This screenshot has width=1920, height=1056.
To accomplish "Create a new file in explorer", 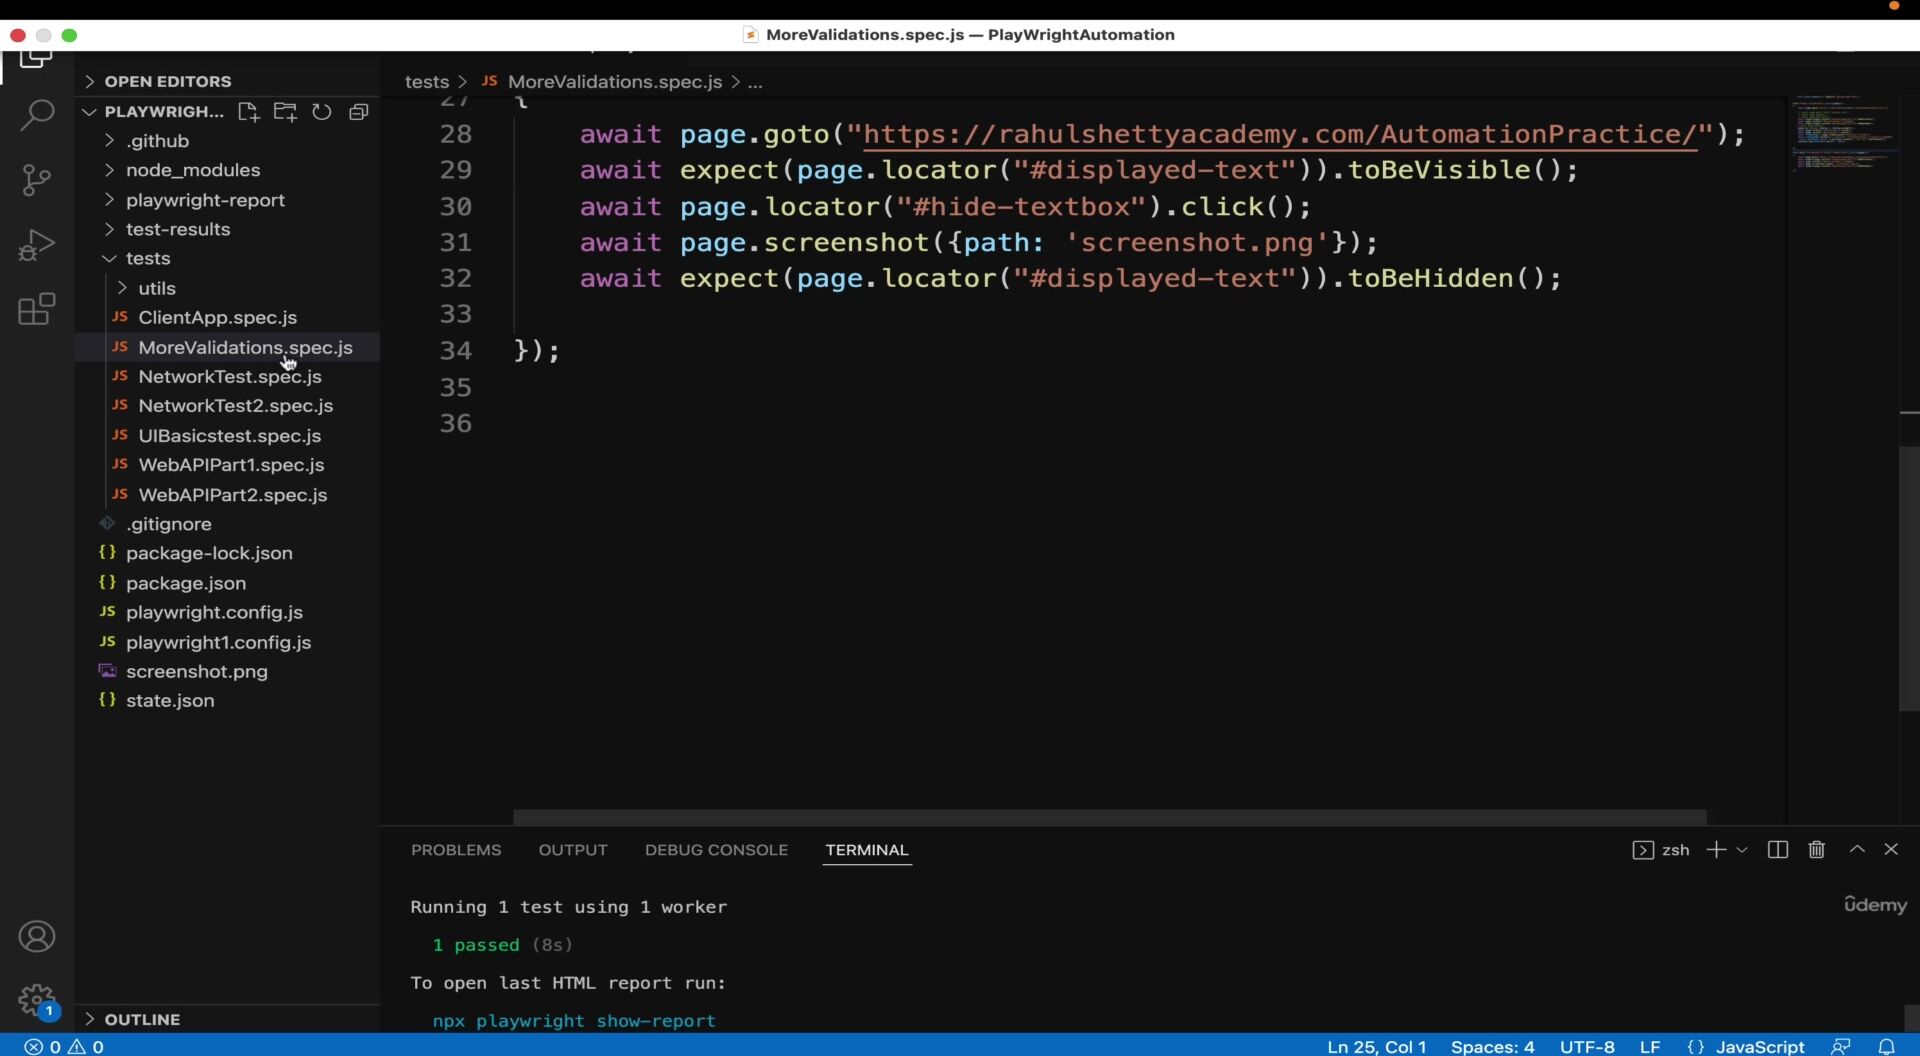I will pos(249,112).
